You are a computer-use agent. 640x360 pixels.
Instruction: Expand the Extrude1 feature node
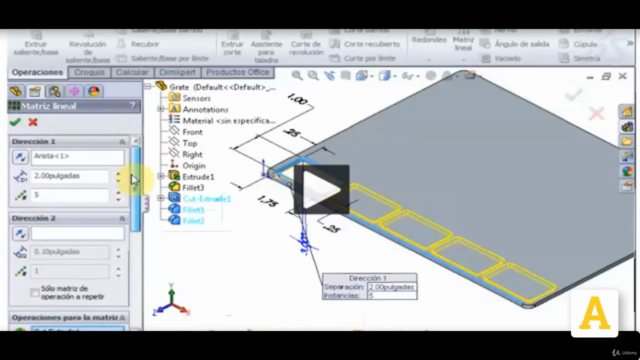tap(161, 176)
